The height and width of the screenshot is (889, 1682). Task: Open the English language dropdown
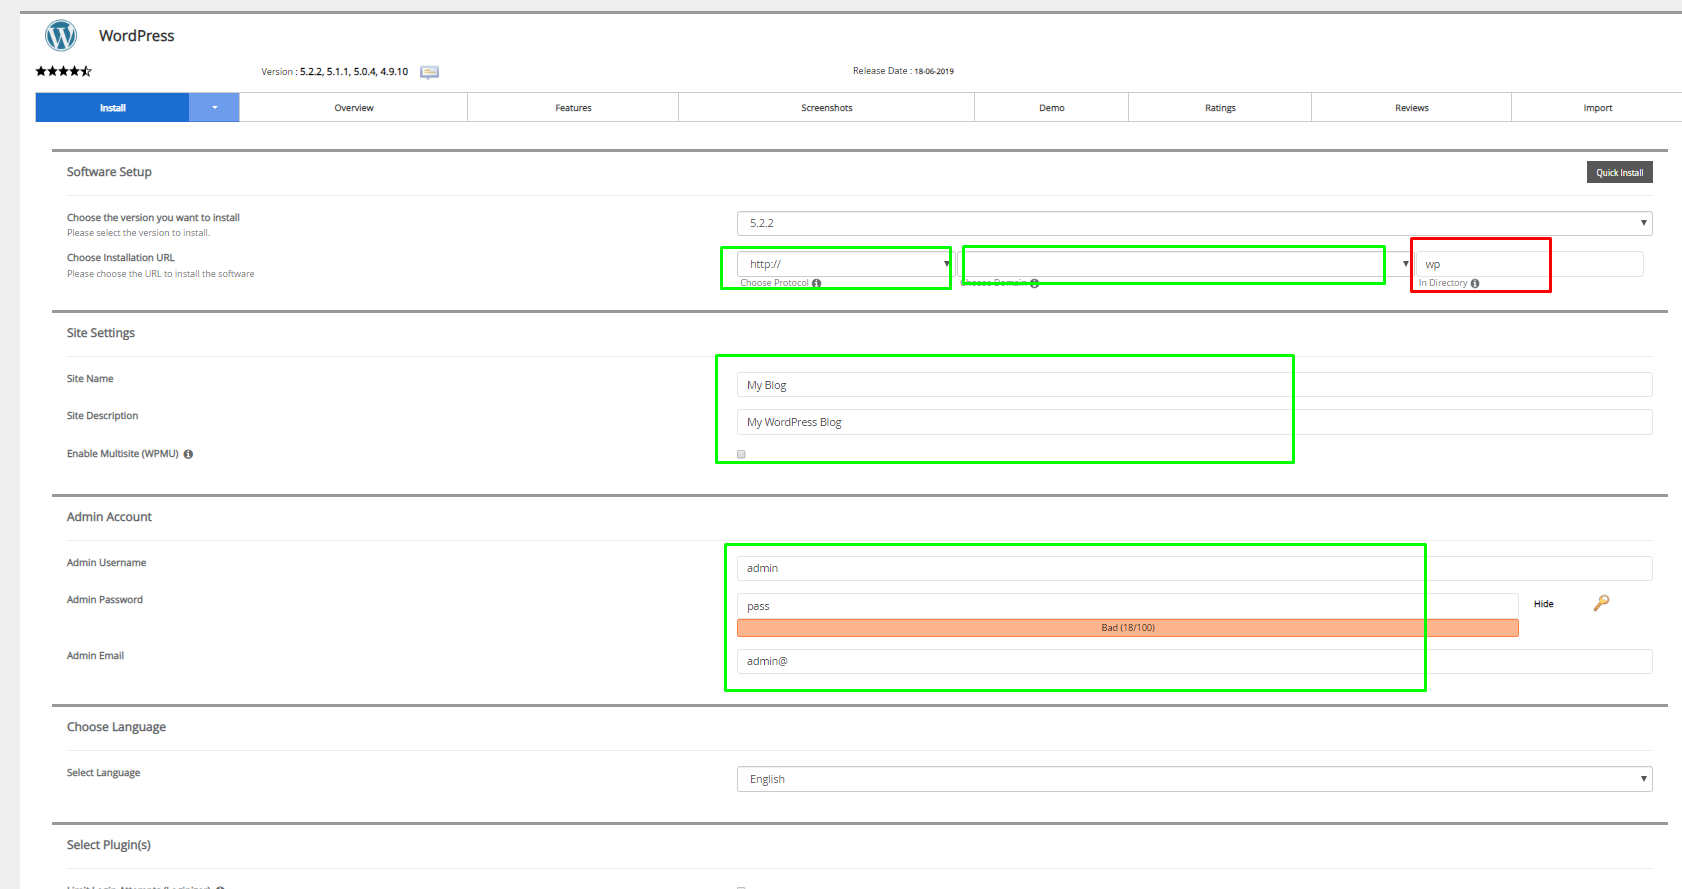(x=1194, y=779)
